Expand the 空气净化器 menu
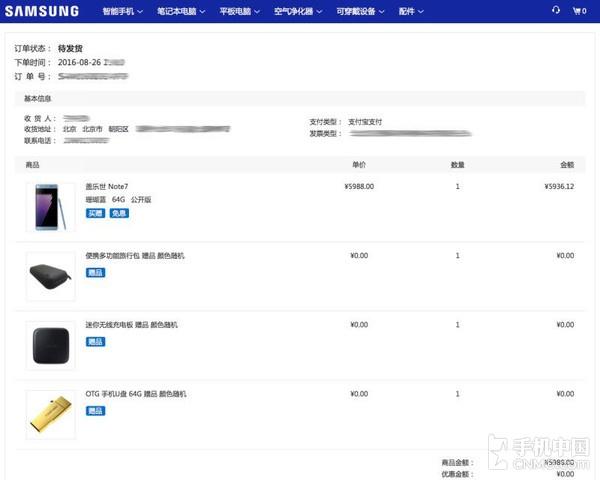The width and height of the screenshot is (600, 480). point(298,11)
